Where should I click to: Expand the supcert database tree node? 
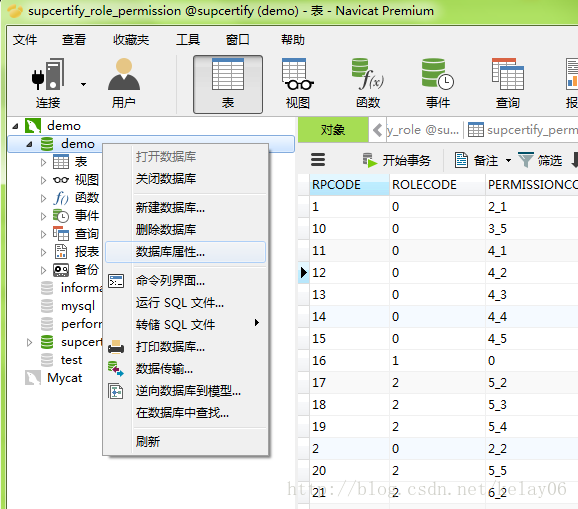click(29, 343)
